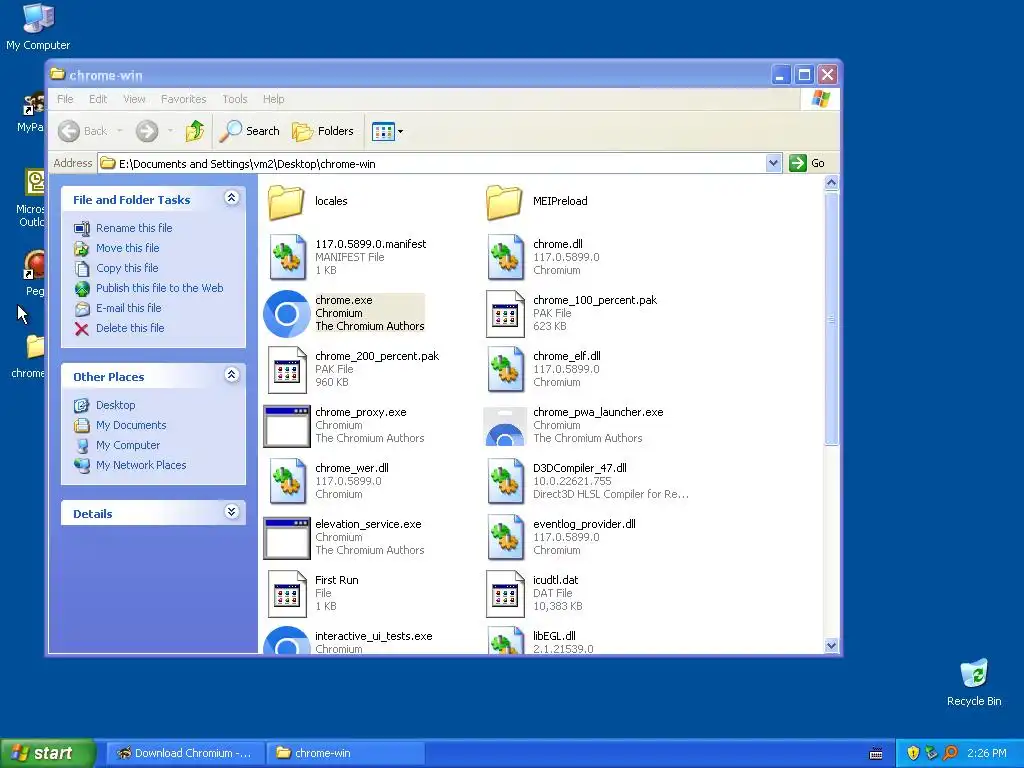Open the Favorites menu

tap(184, 99)
